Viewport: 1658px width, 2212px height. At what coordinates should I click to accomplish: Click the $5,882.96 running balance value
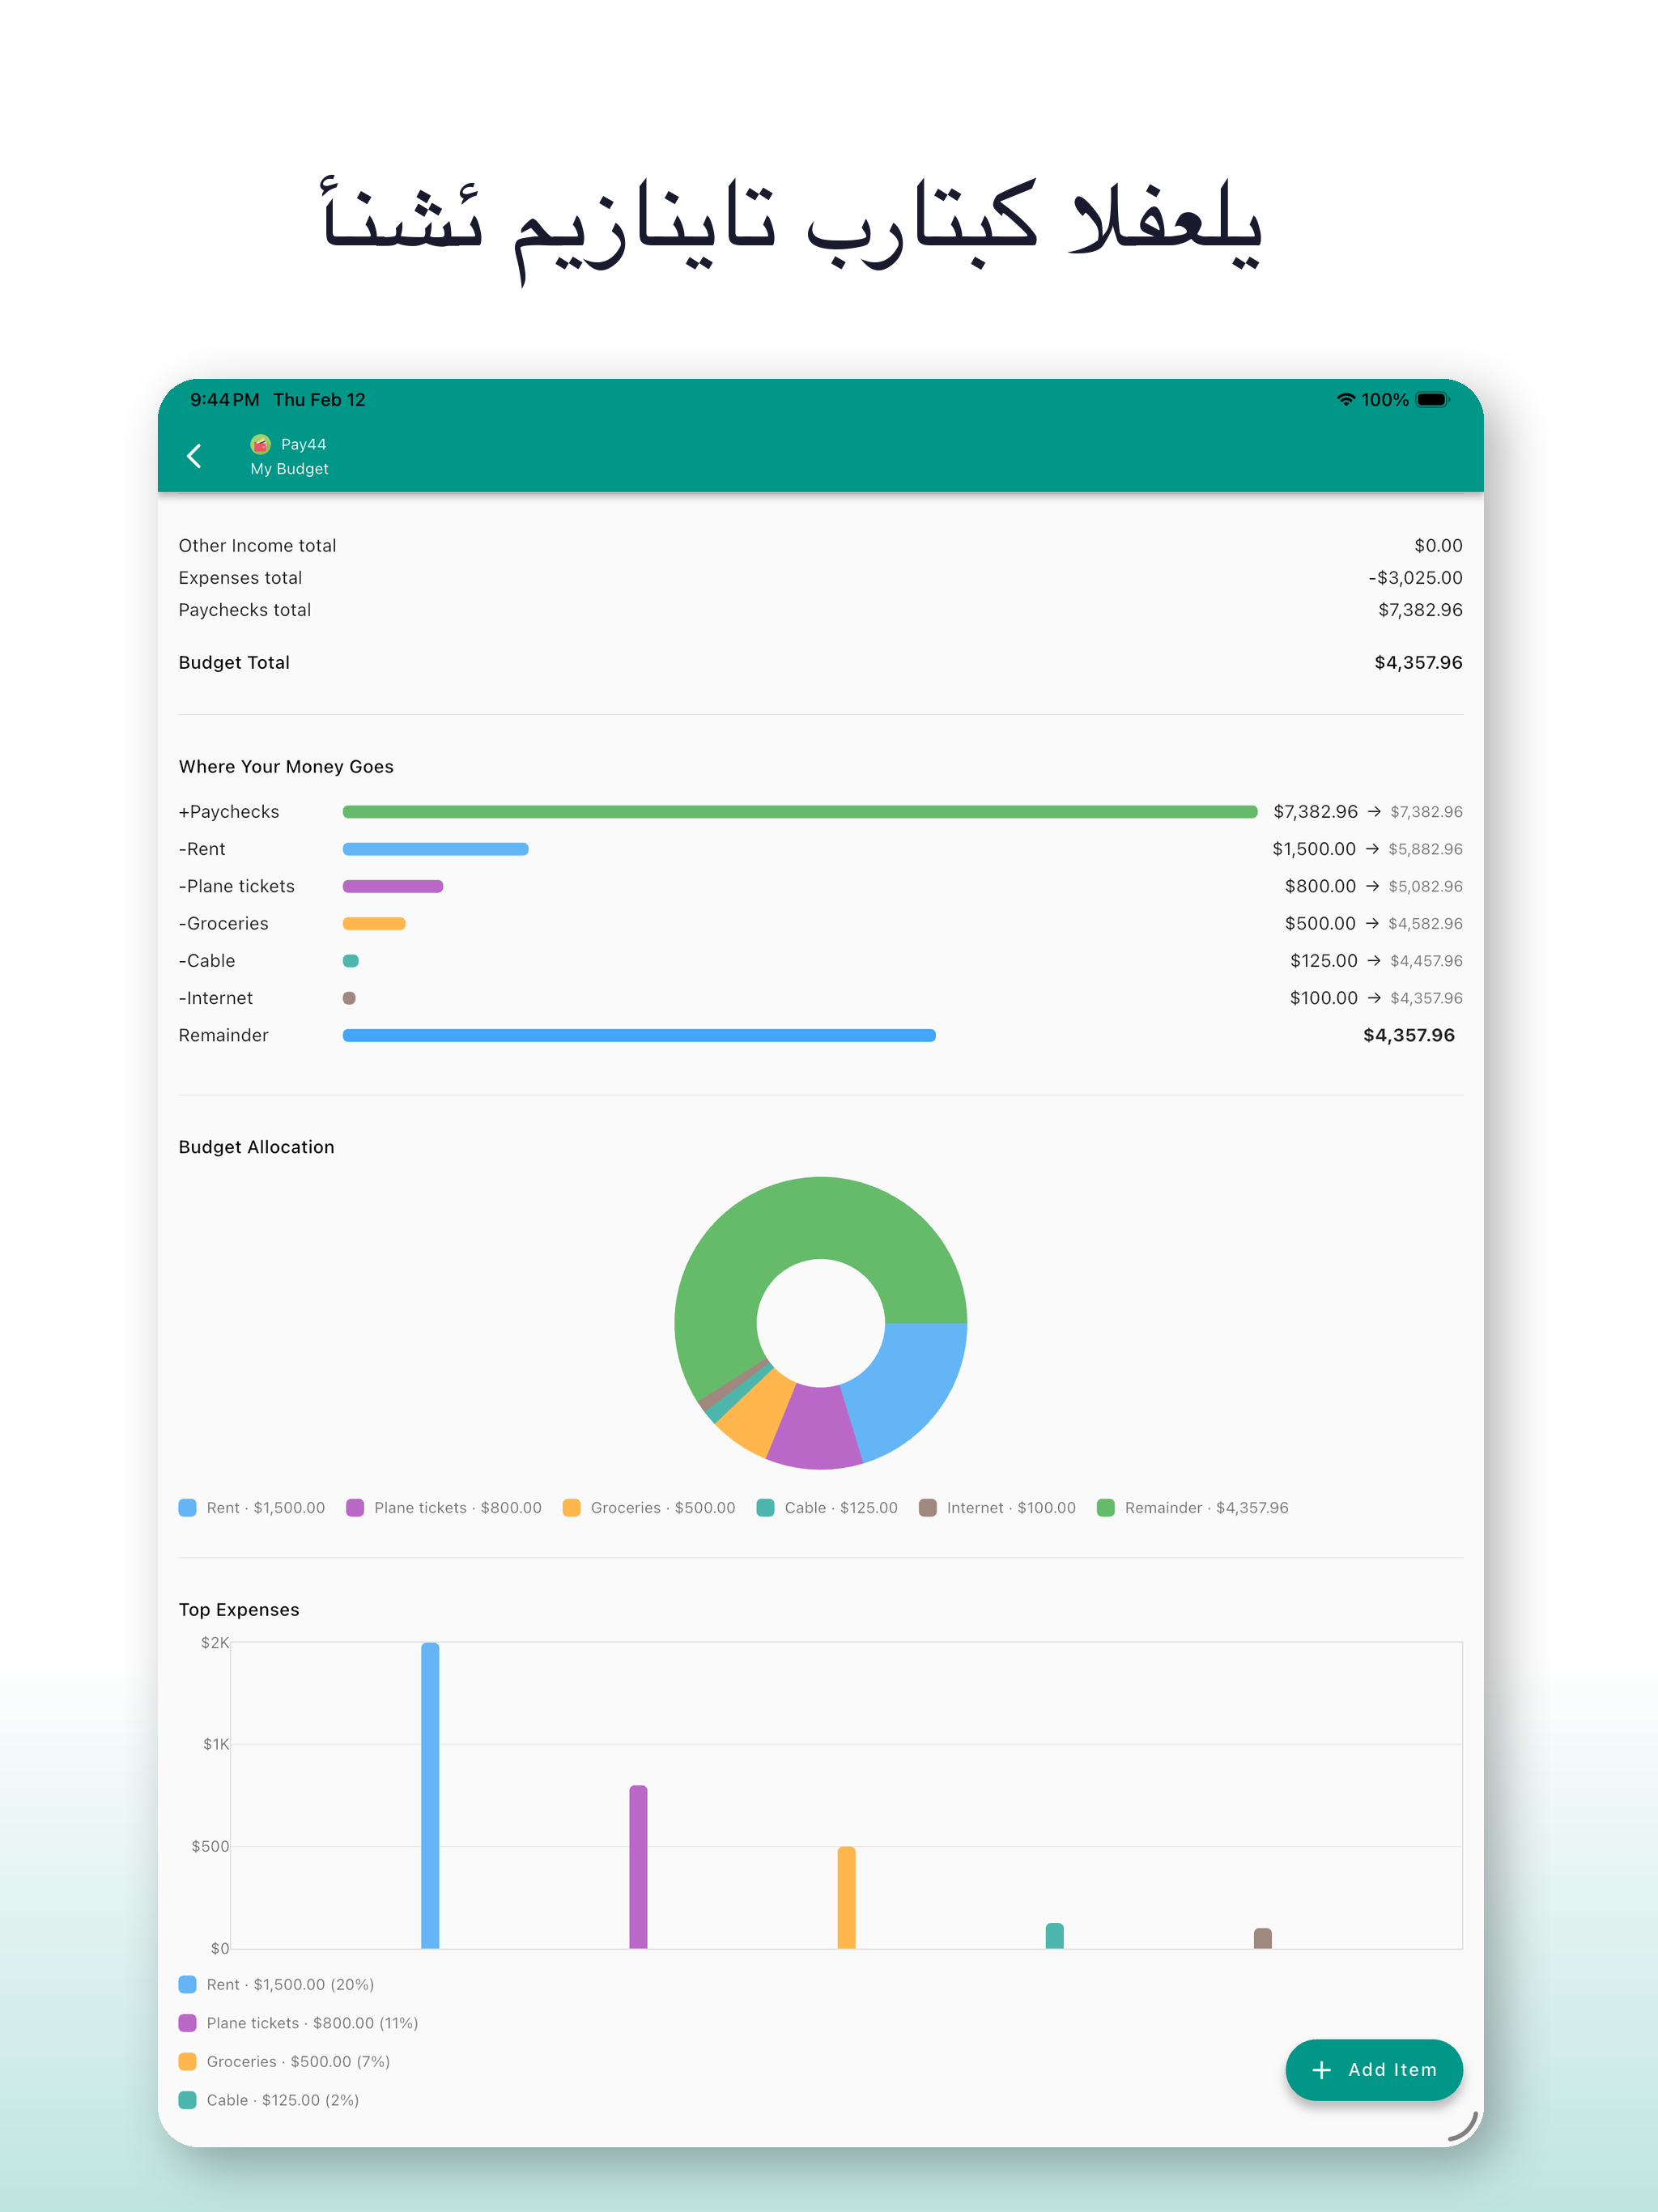click(x=1425, y=849)
